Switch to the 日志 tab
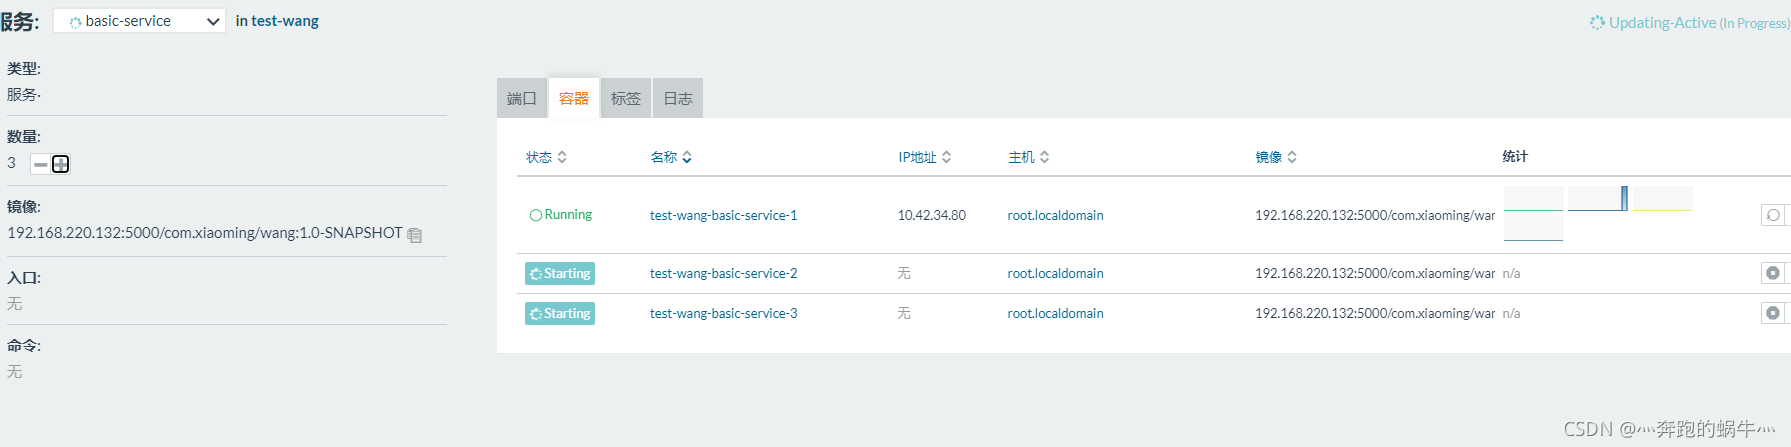 coord(678,98)
